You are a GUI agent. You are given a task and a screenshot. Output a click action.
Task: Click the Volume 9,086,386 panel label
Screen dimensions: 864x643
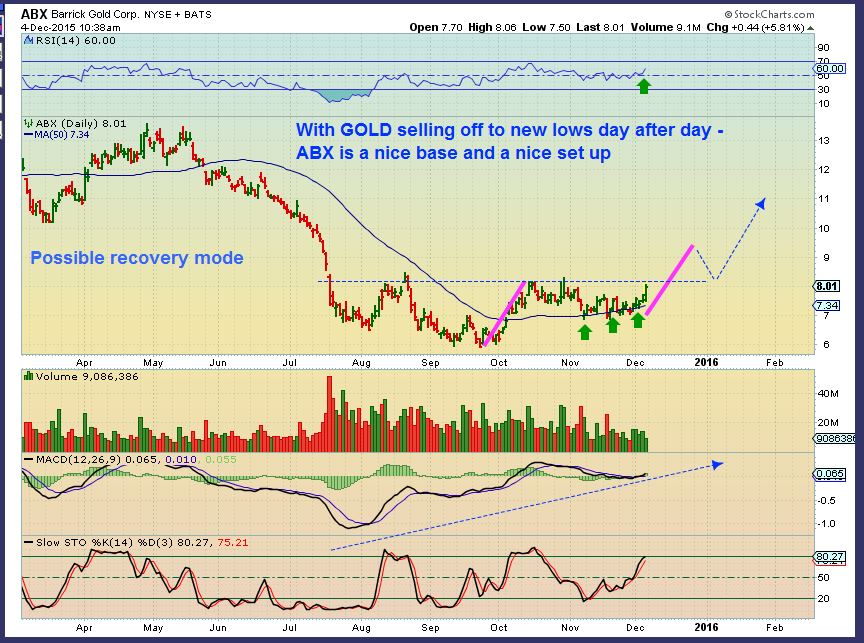[x=87, y=376]
